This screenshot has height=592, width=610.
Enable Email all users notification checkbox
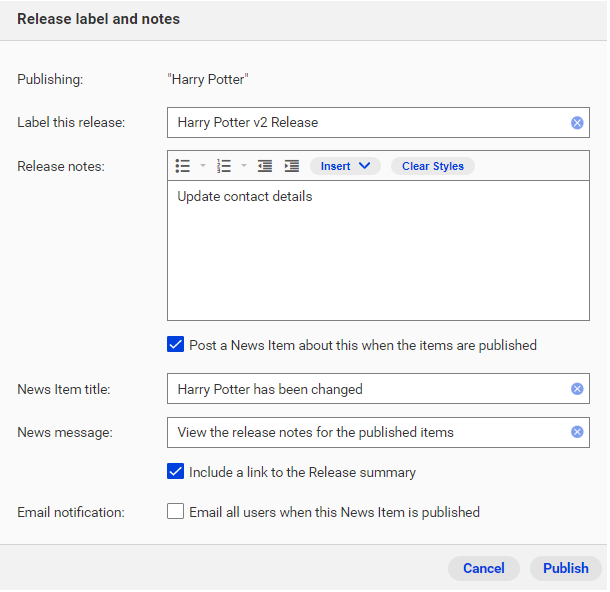[x=175, y=511]
